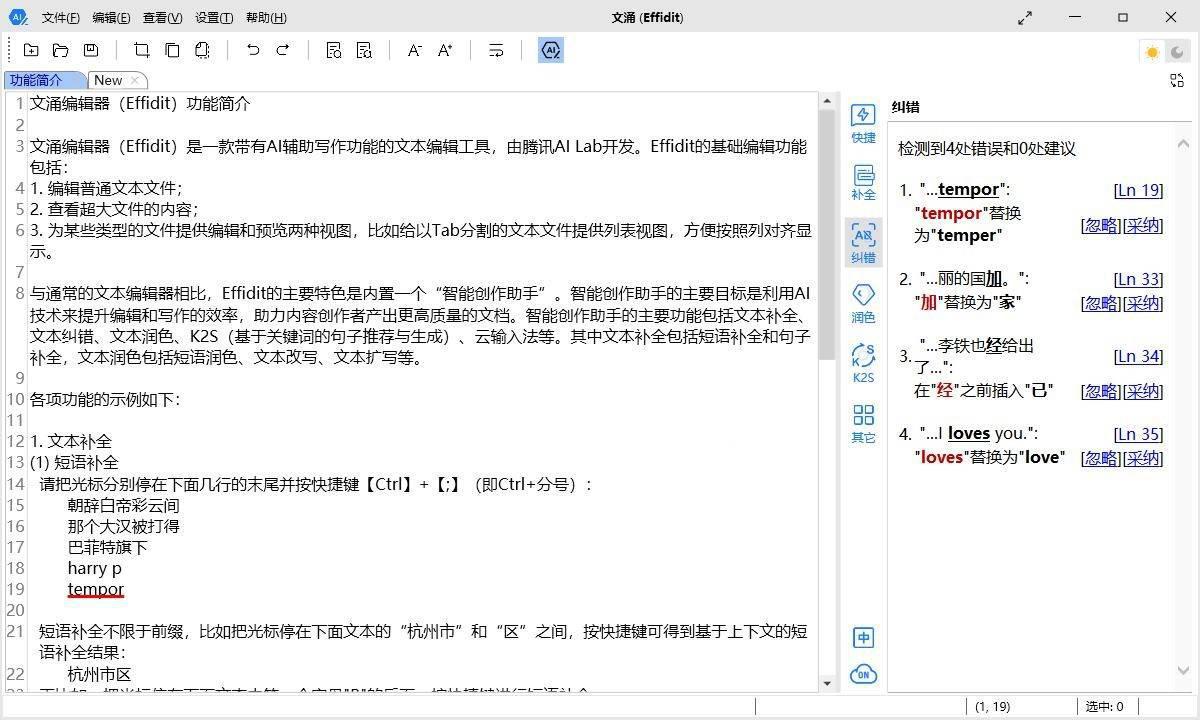1200x720 pixels.
Task: Accept the loves to love correction
Action: [x=1143, y=458]
